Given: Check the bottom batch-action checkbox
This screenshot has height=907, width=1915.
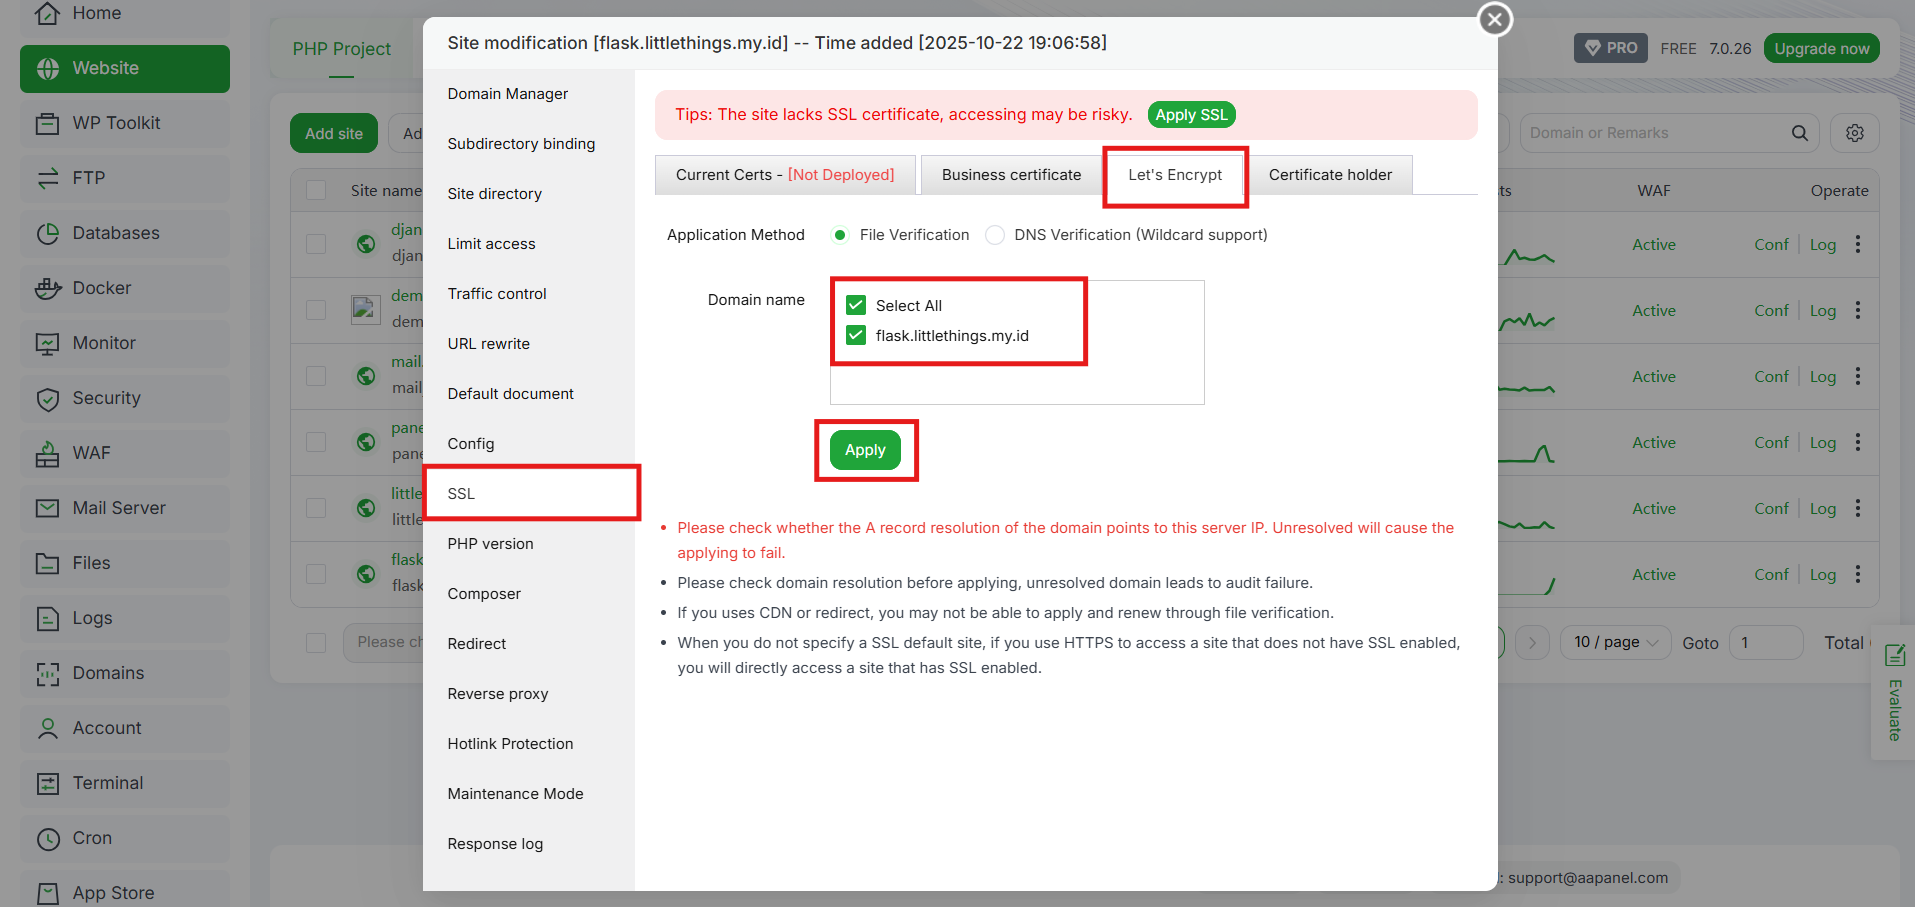Looking at the screenshot, I should pos(316,642).
